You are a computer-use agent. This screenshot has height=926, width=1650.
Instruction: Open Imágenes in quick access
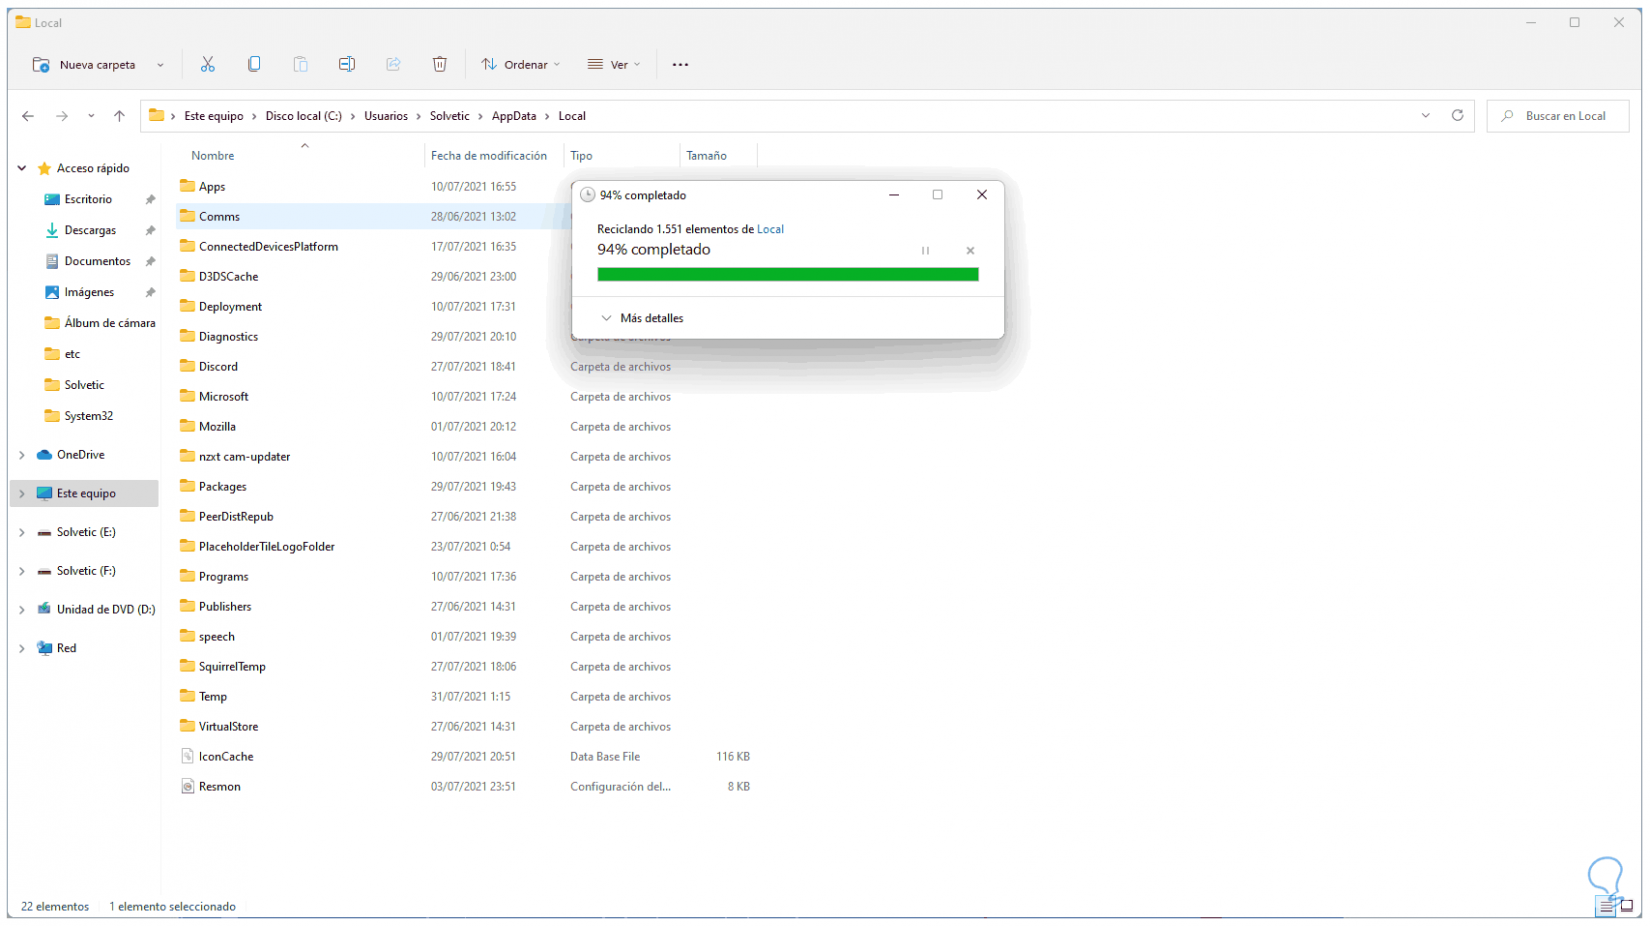tap(89, 292)
